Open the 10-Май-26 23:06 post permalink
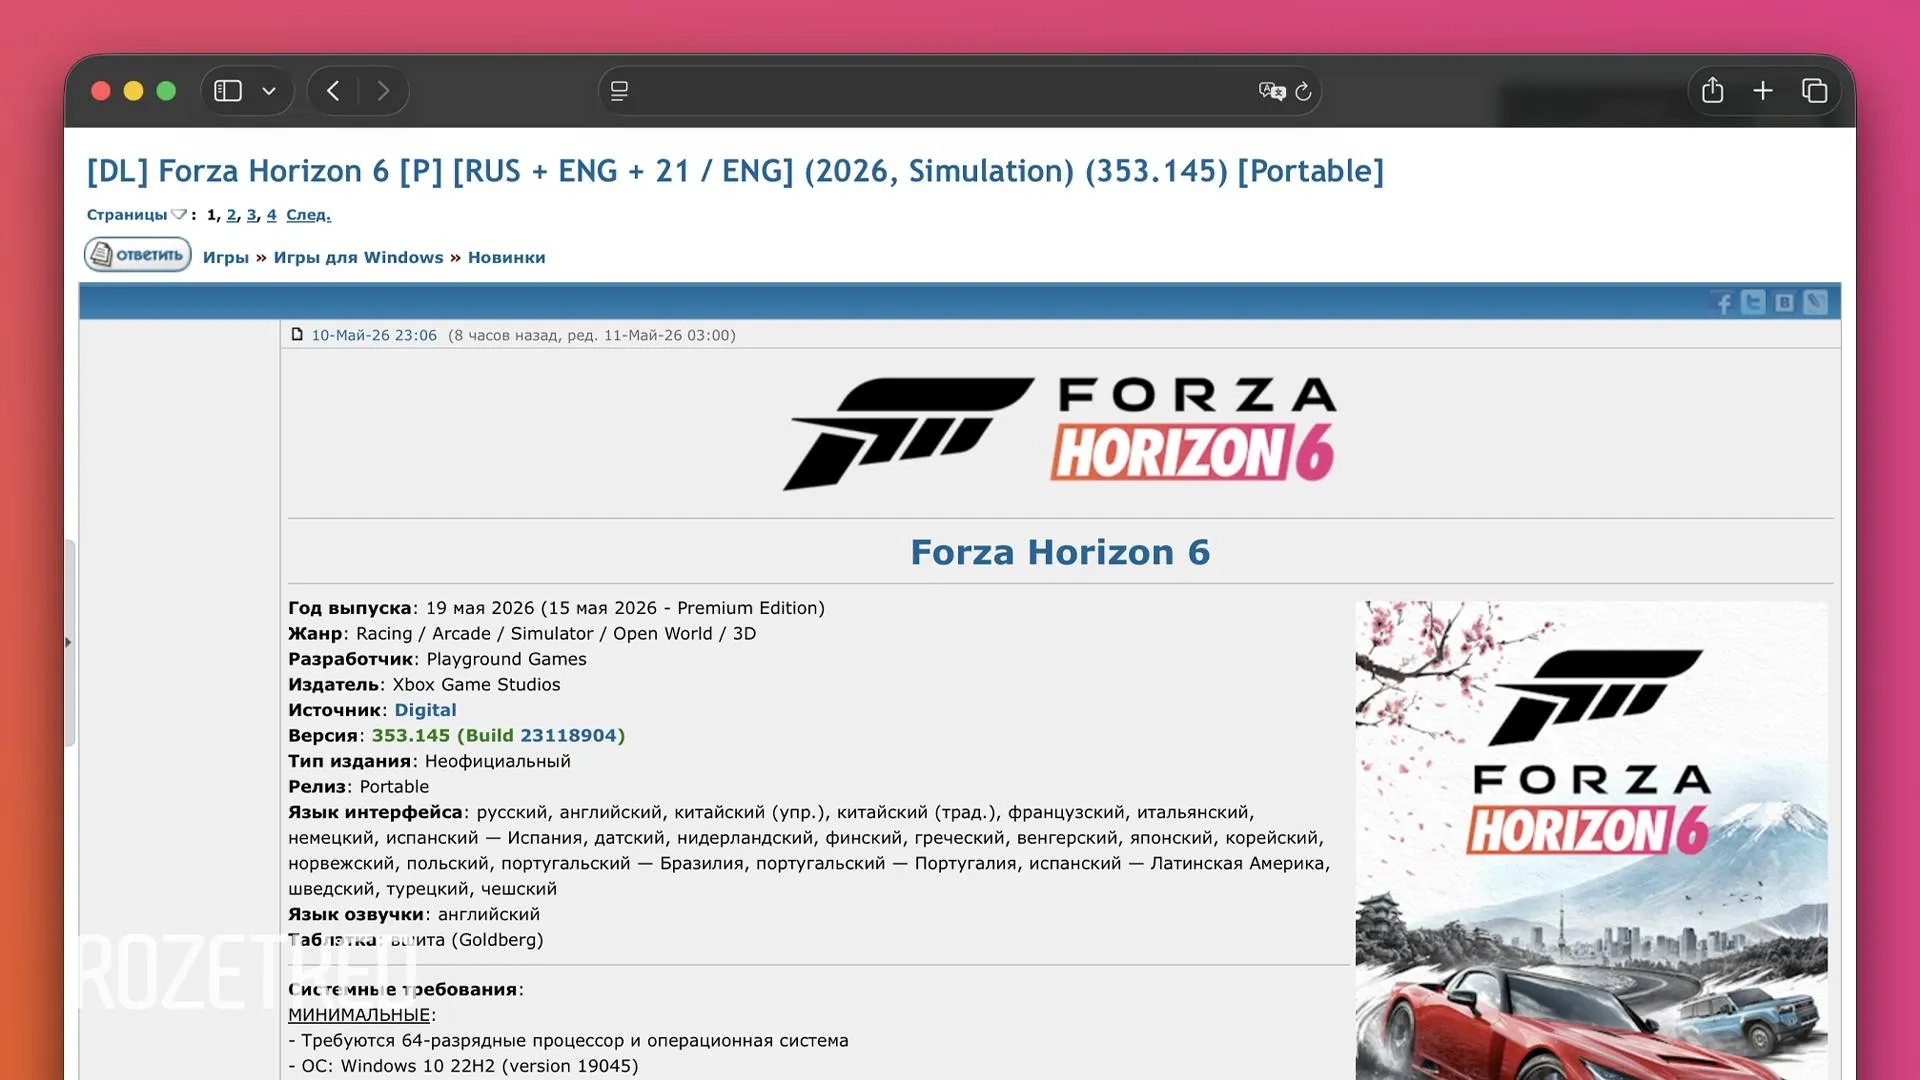The image size is (1920, 1080). pos(374,335)
